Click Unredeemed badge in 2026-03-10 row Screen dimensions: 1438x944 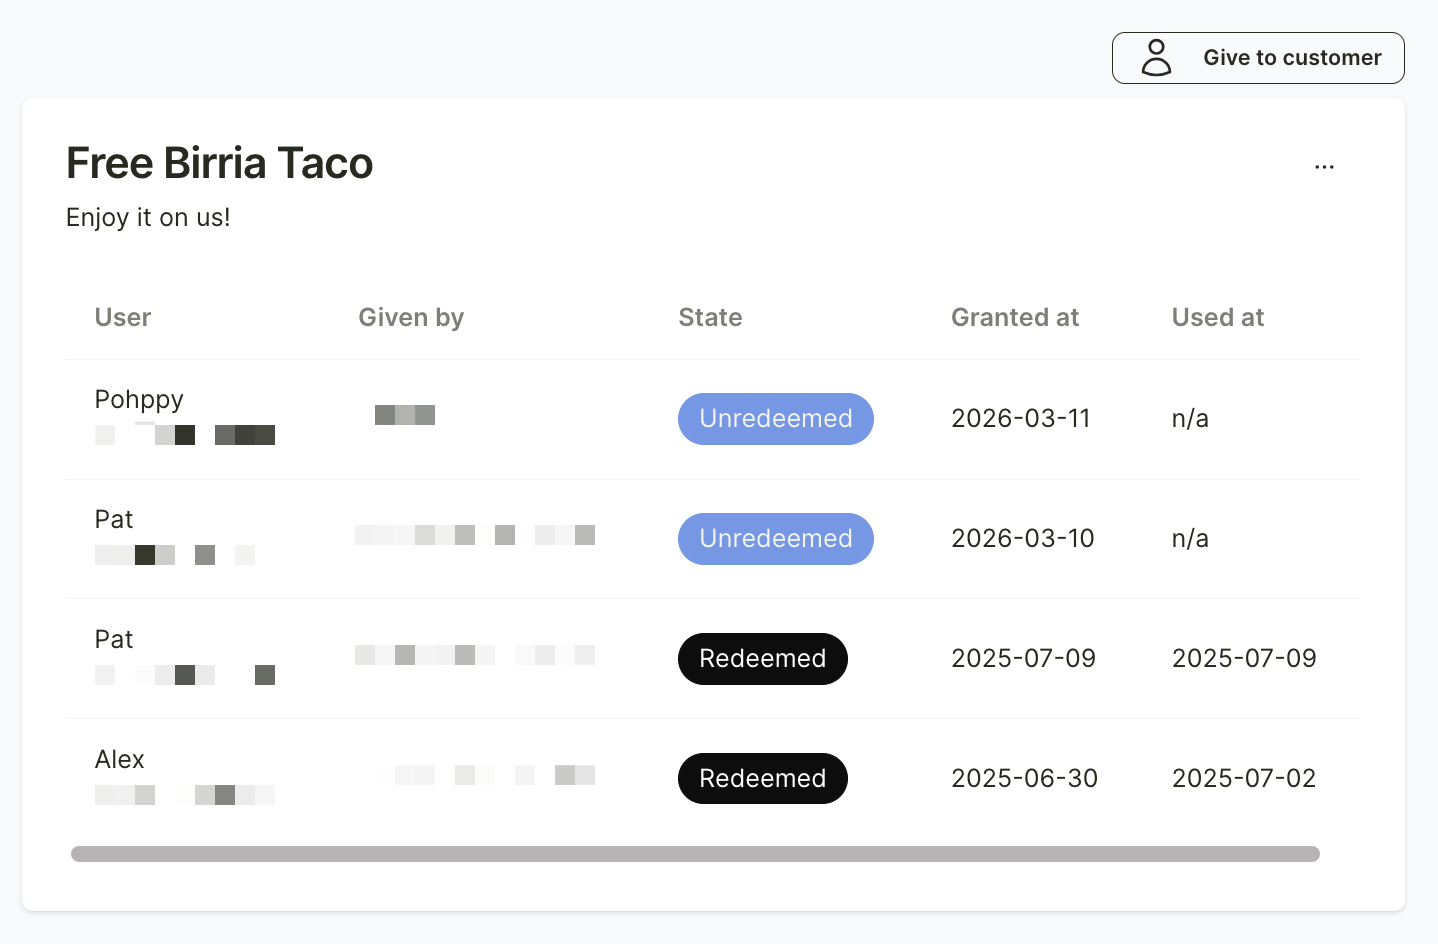pyautogui.click(x=776, y=539)
